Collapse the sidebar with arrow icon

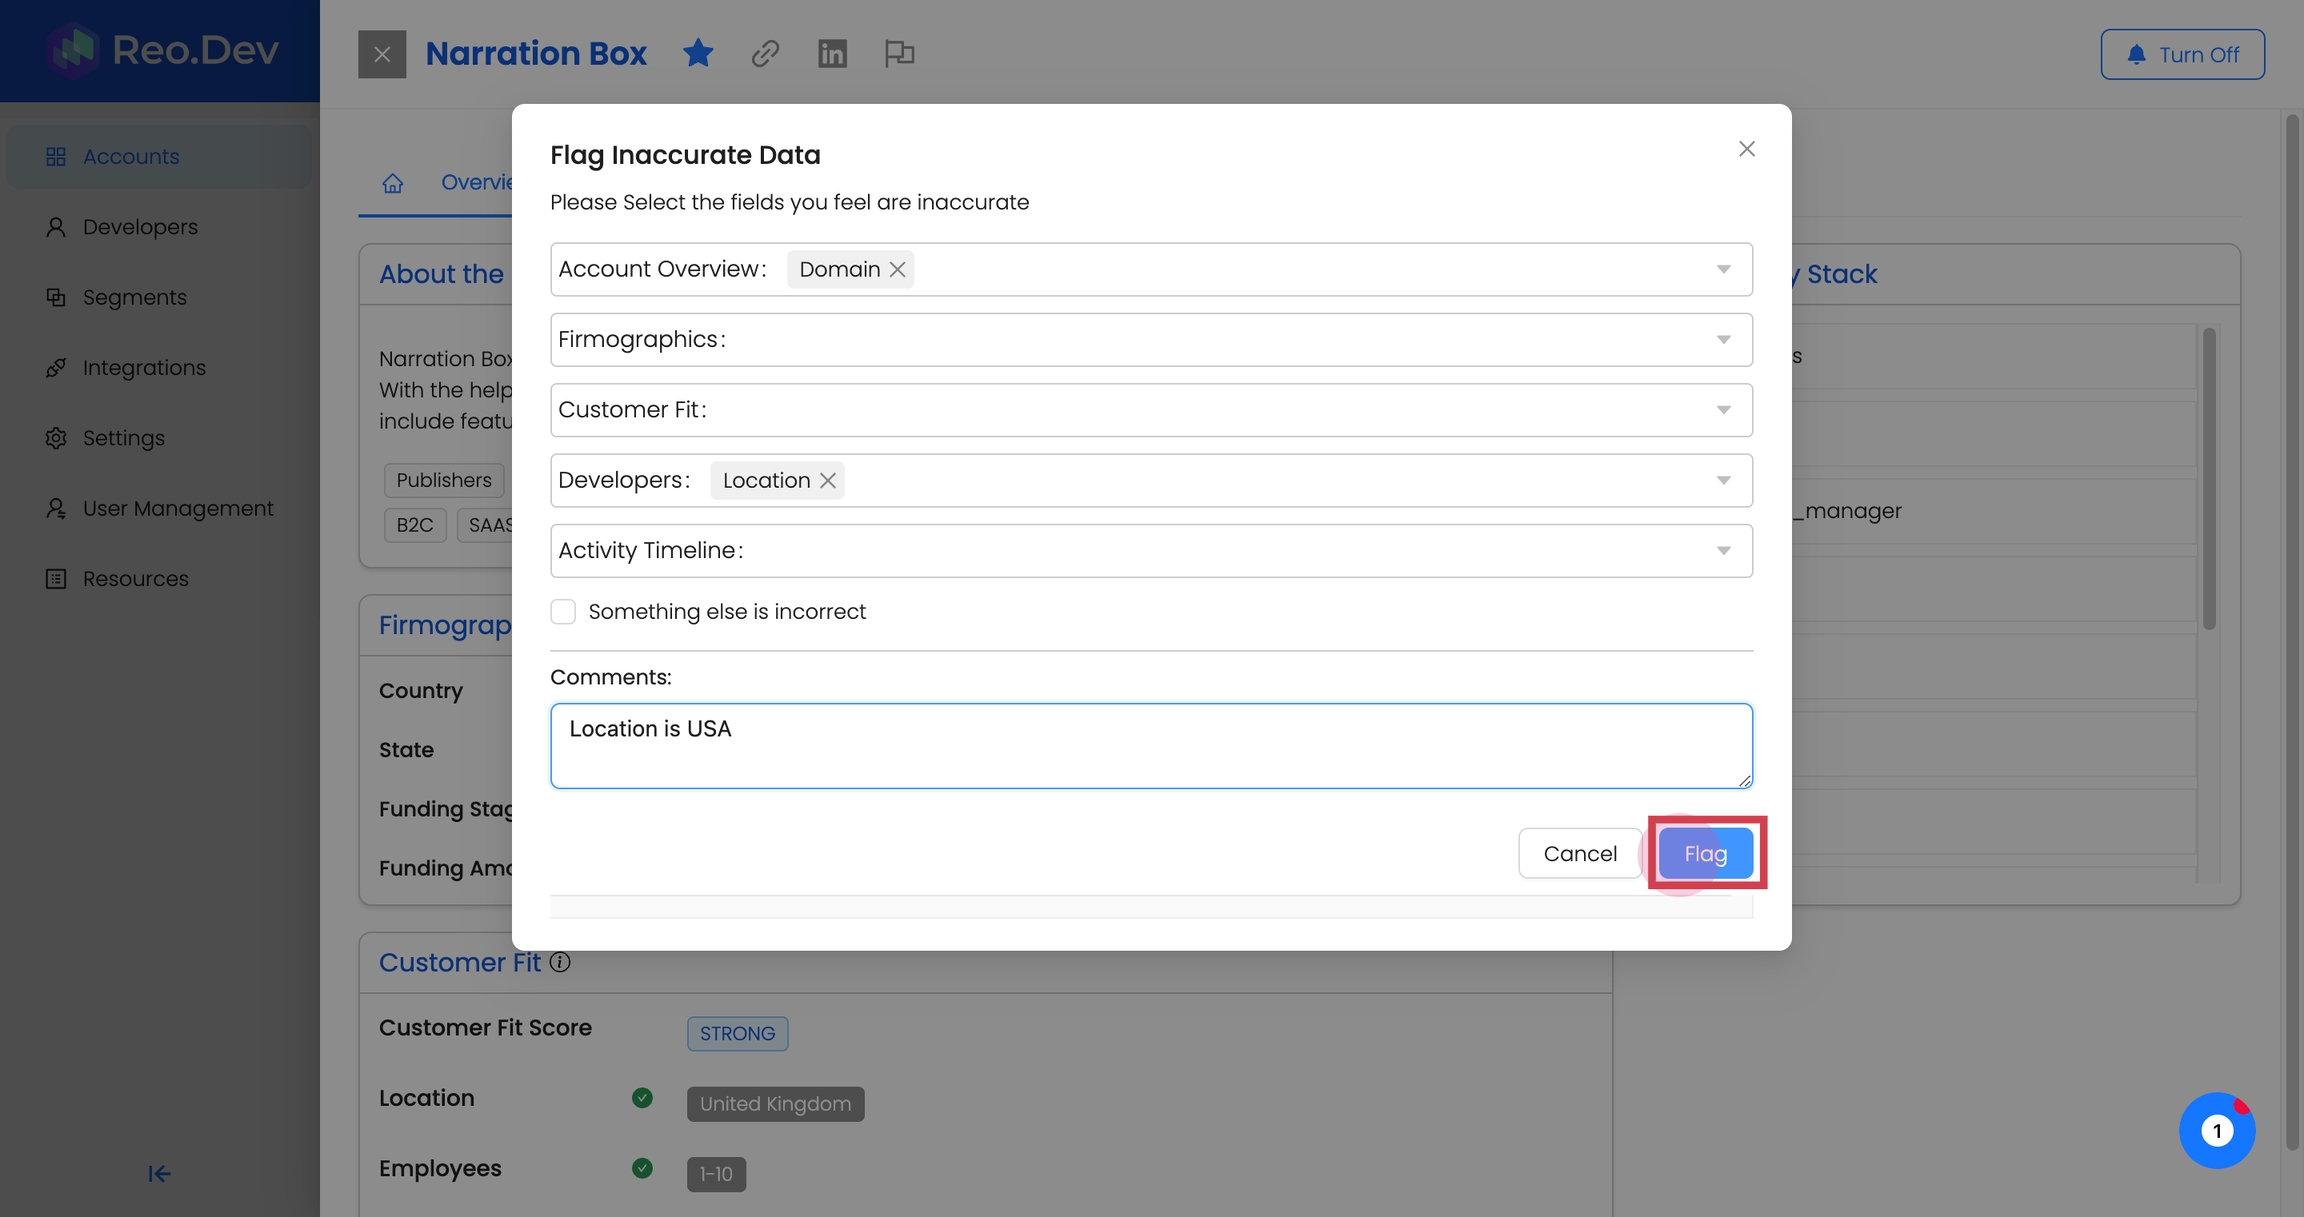[159, 1173]
